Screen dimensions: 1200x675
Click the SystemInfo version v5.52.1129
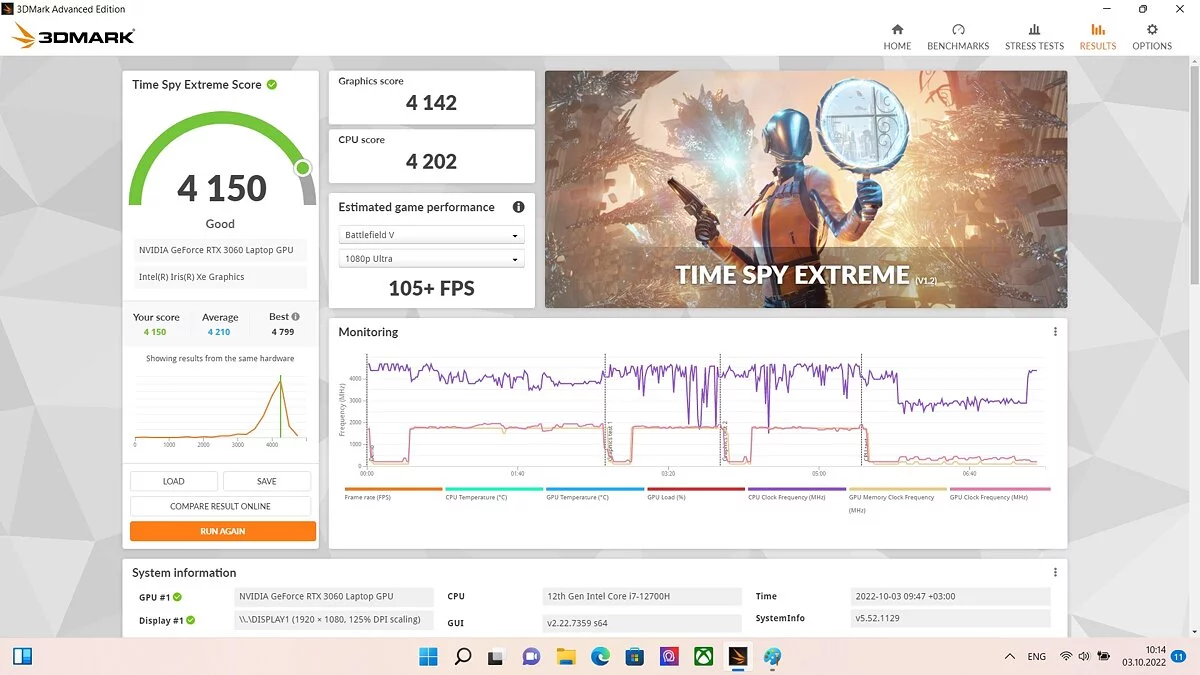[x=950, y=619]
